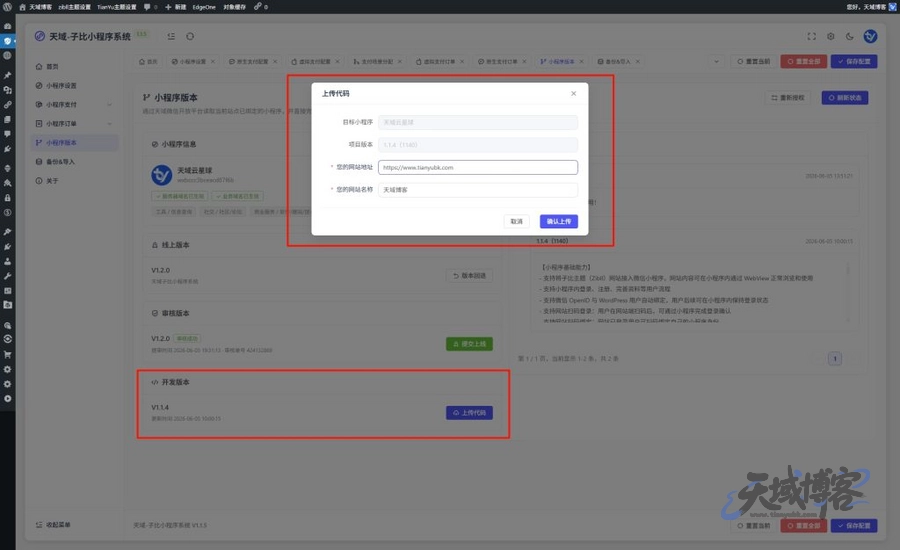Switch to the 首页 tab

(x=148, y=61)
